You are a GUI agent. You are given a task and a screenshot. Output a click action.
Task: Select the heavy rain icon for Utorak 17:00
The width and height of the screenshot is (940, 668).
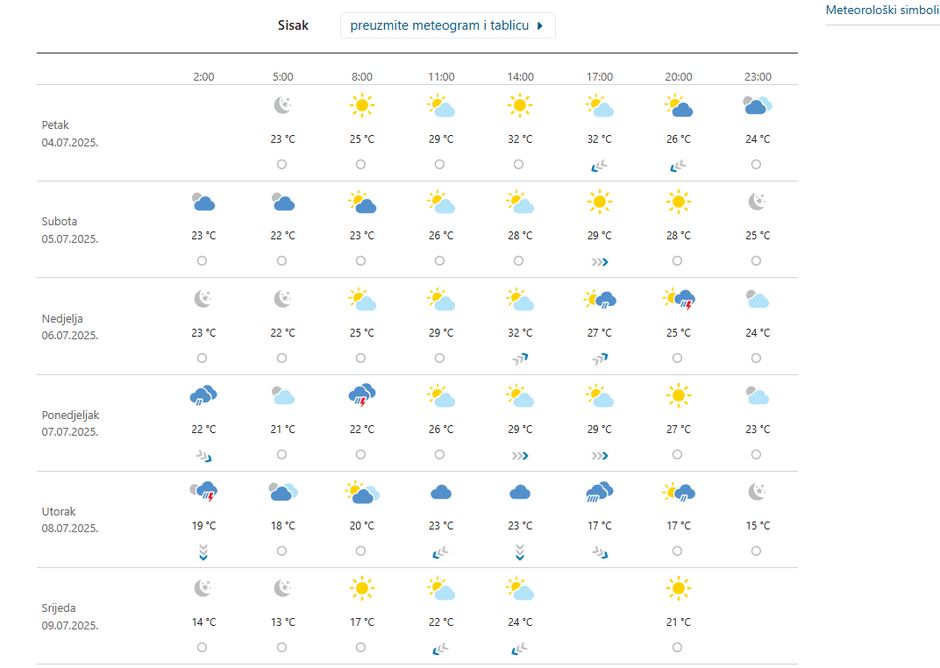599,491
